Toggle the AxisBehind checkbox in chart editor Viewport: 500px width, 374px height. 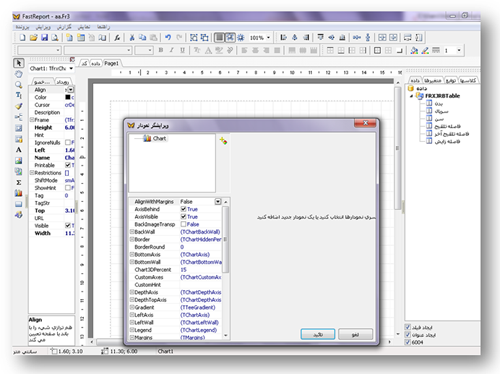tap(183, 209)
